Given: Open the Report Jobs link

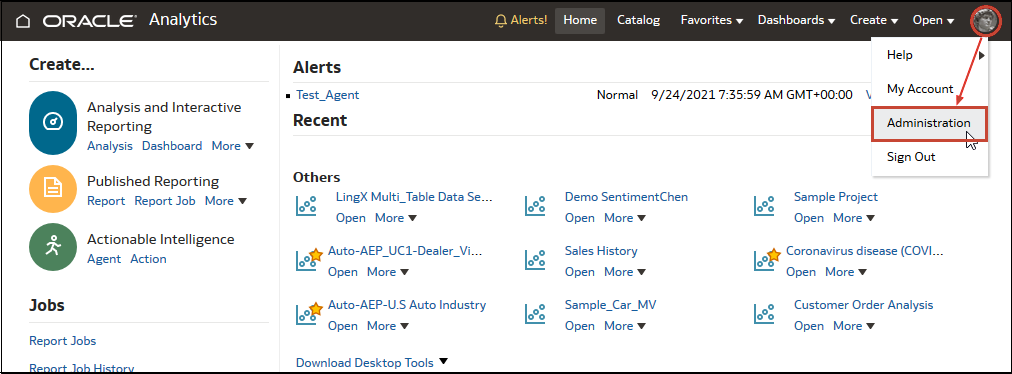Looking at the screenshot, I should (x=63, y=341).
